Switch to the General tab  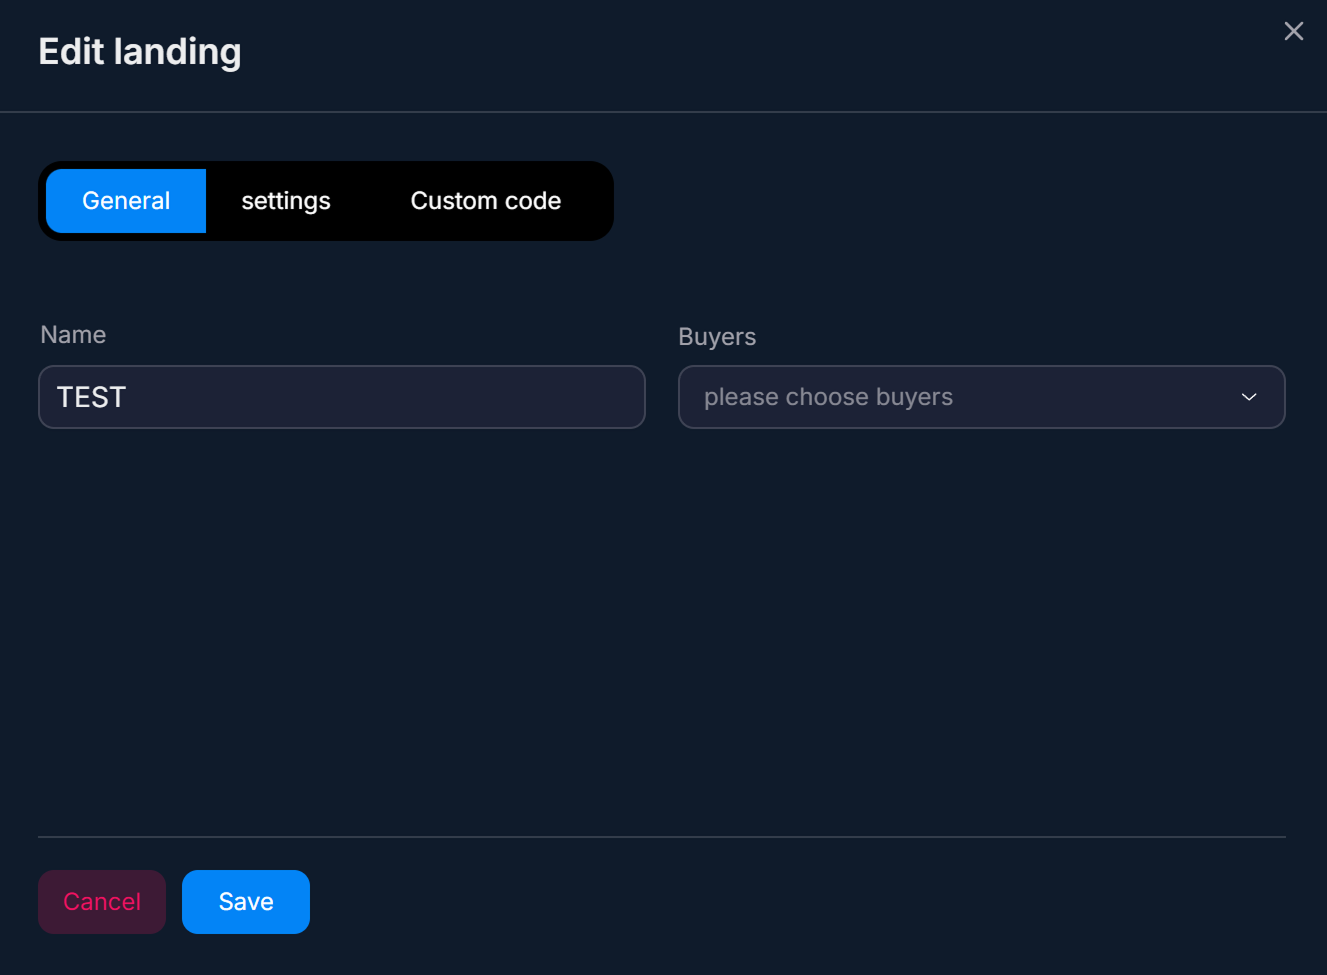point(126,201)
